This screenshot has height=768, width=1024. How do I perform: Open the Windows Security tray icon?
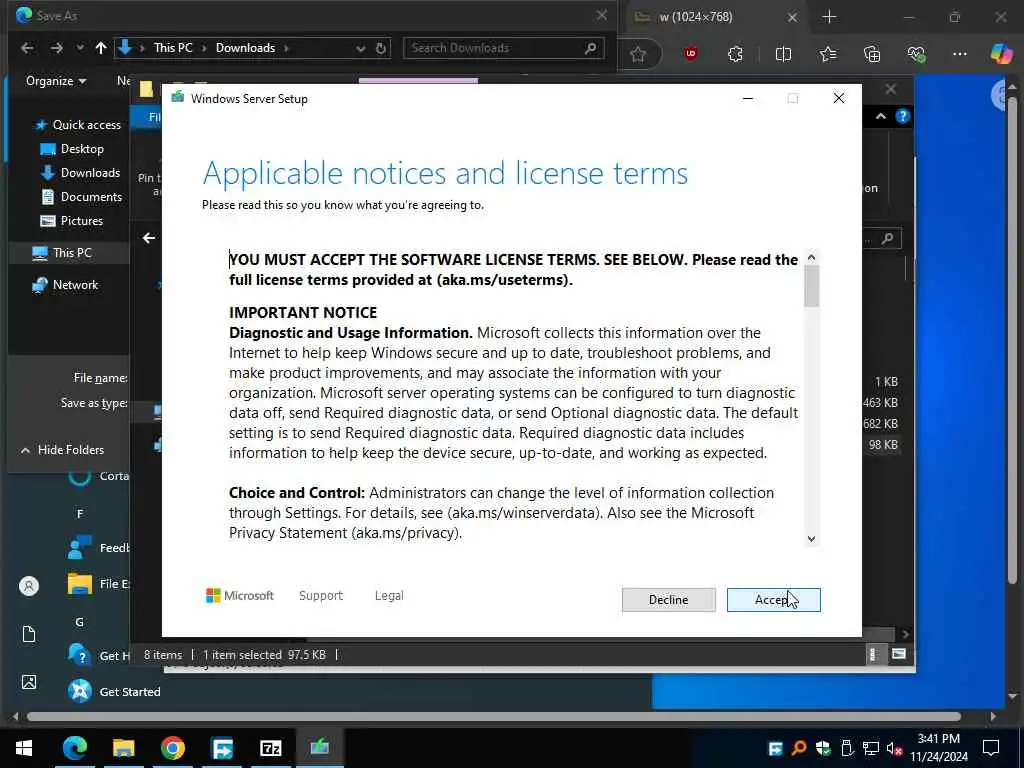click(x=823, y=748)
